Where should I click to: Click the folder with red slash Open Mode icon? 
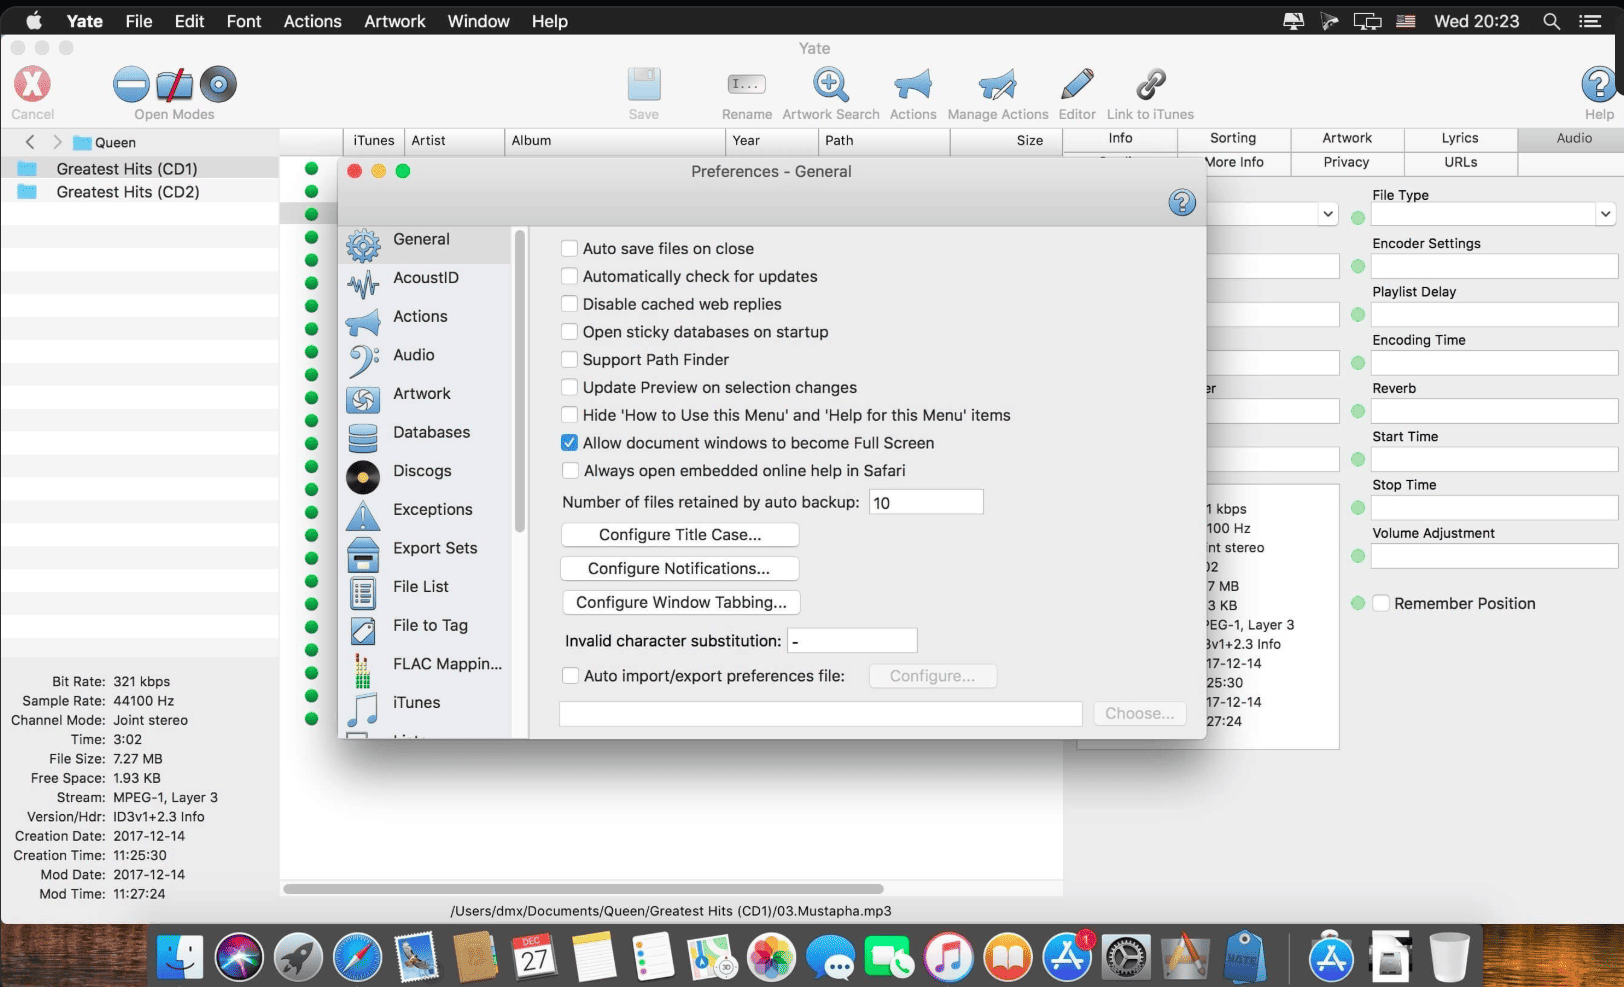click(x=175, y=85)
